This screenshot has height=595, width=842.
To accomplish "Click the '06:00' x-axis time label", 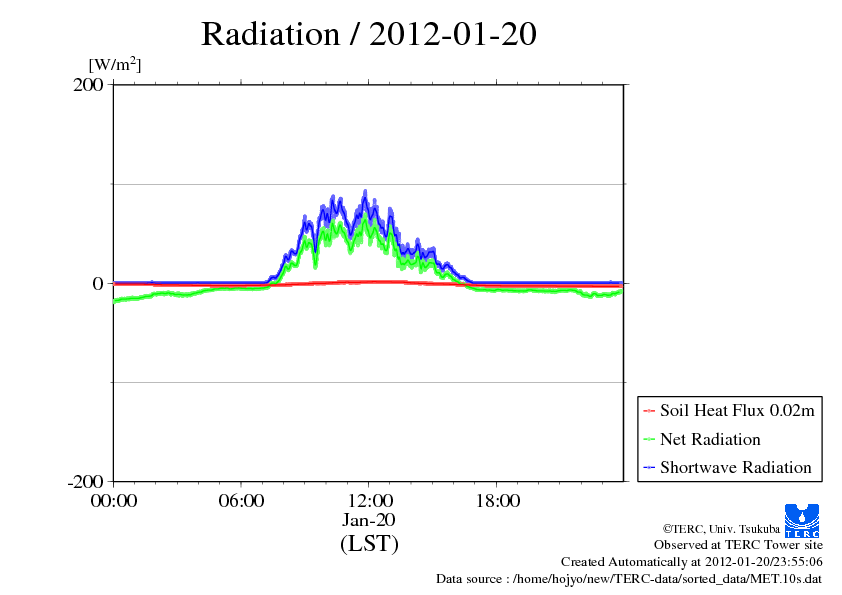I will point(241,501).
